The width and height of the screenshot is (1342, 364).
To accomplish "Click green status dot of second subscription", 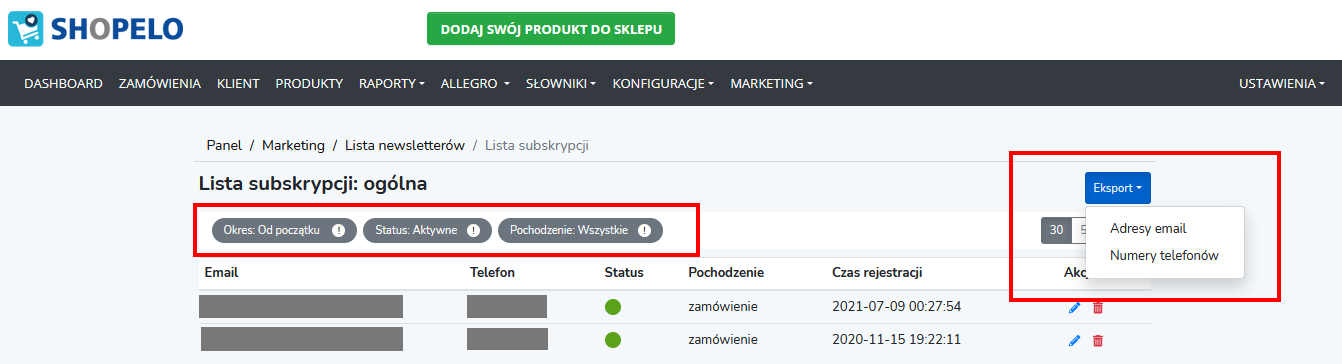I will 613,340.
